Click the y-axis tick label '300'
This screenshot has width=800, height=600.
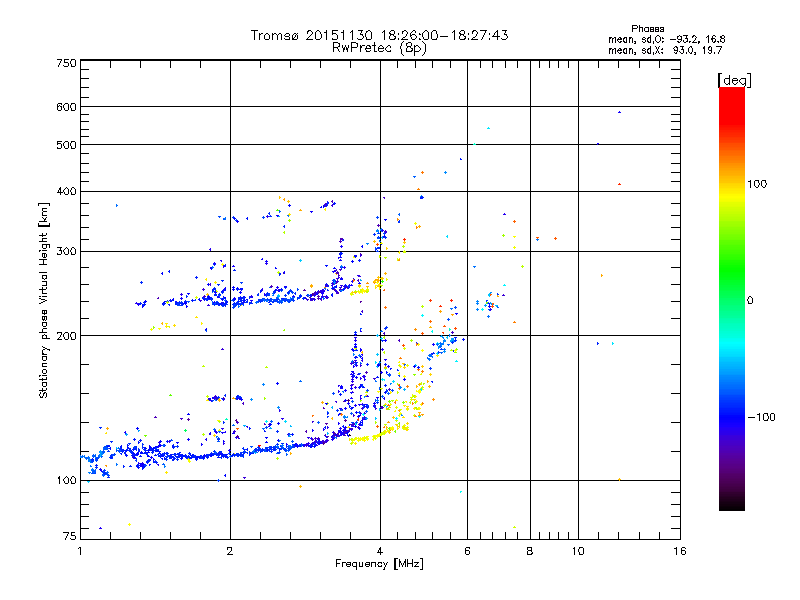tap(66, 252)
